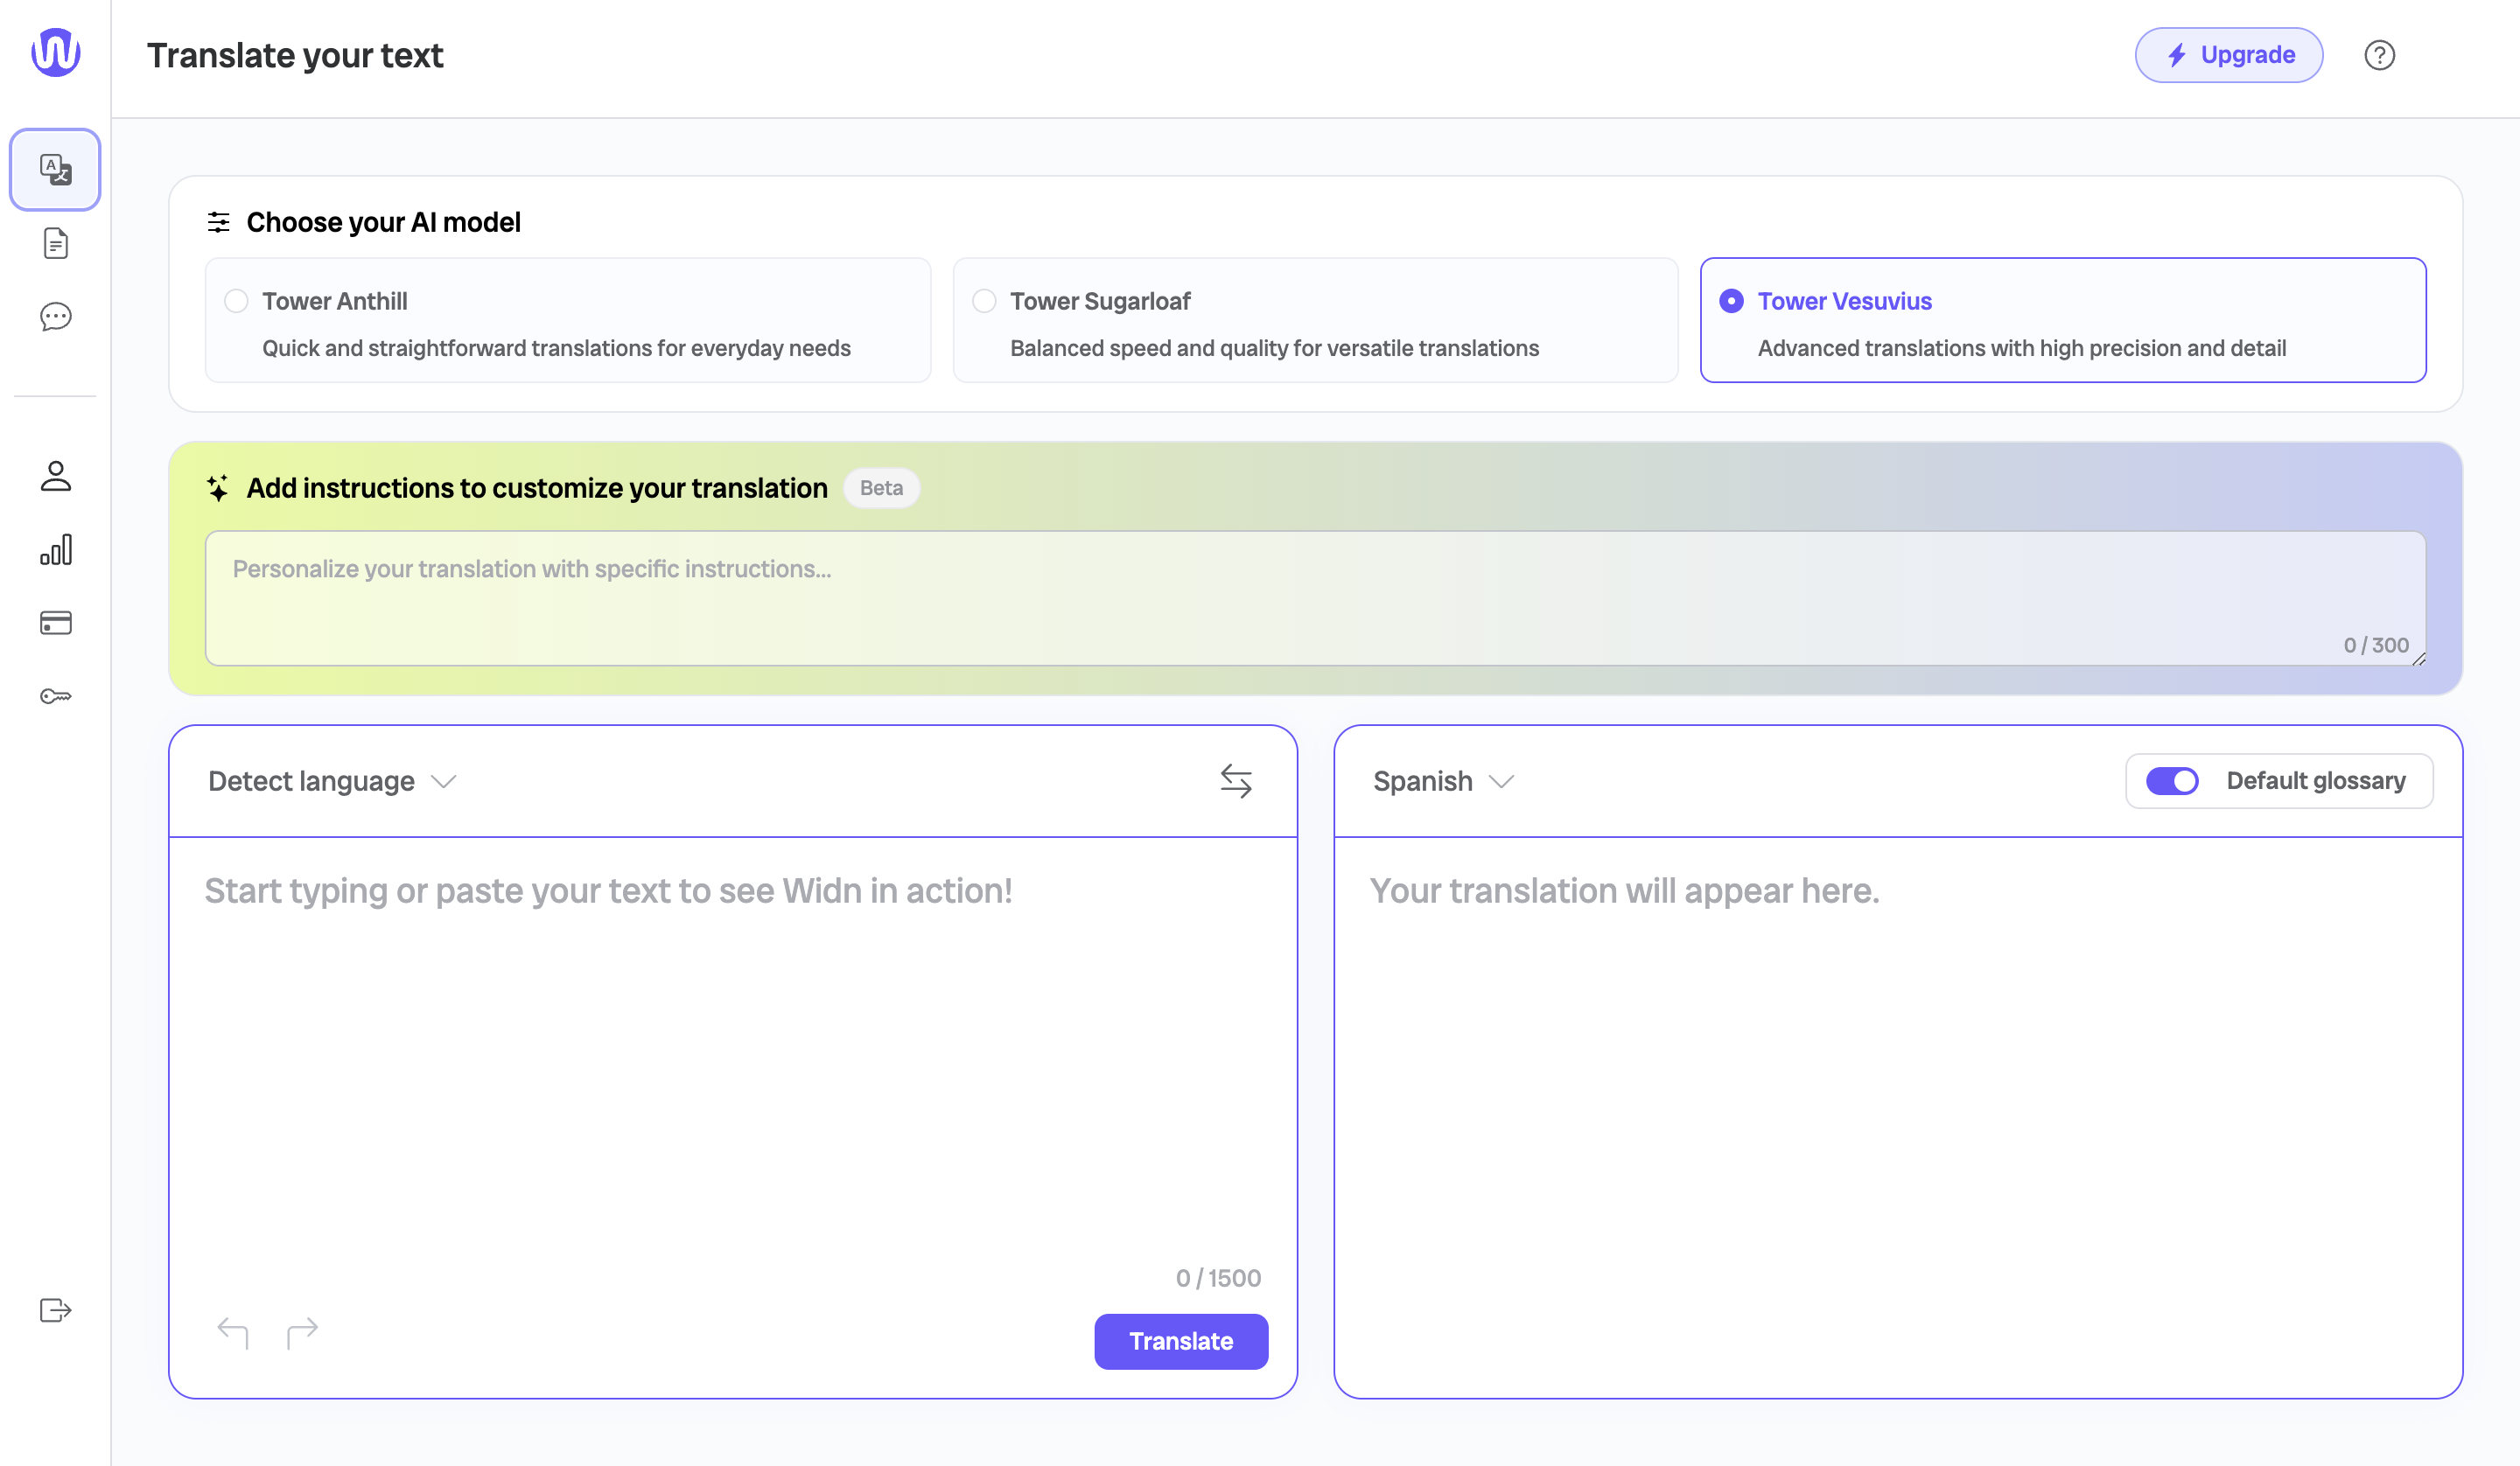
Task: Click the log out icon
Action: (x=55, y=1310)
